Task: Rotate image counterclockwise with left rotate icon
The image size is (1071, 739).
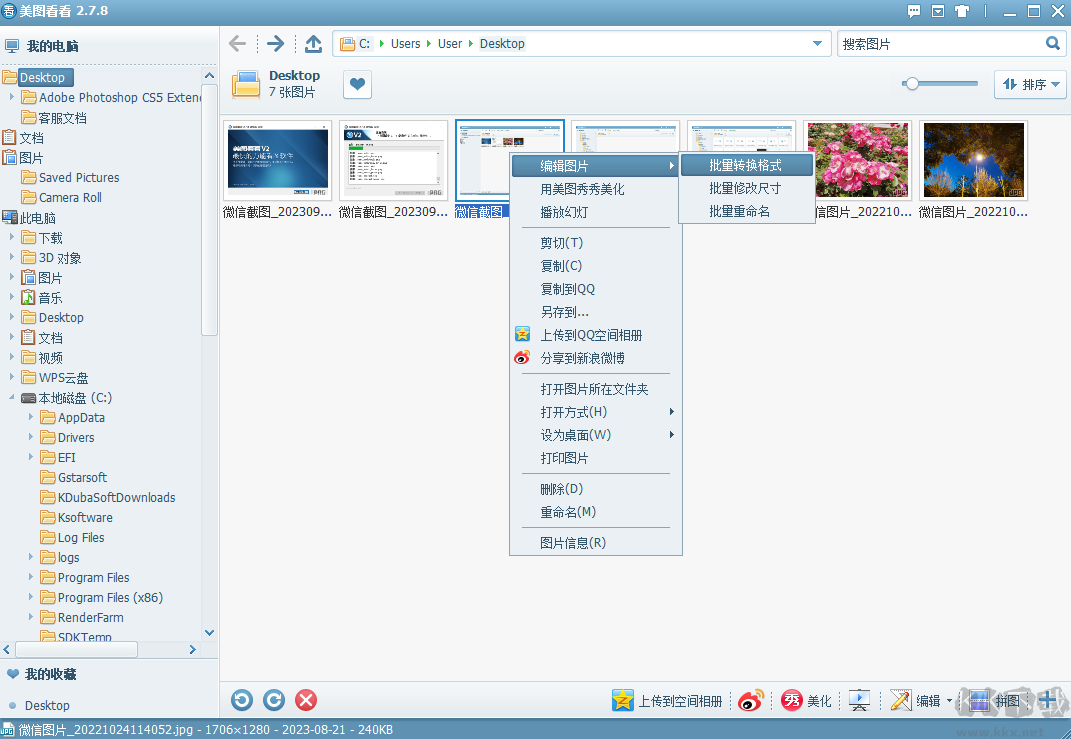Action: point(241,700)
